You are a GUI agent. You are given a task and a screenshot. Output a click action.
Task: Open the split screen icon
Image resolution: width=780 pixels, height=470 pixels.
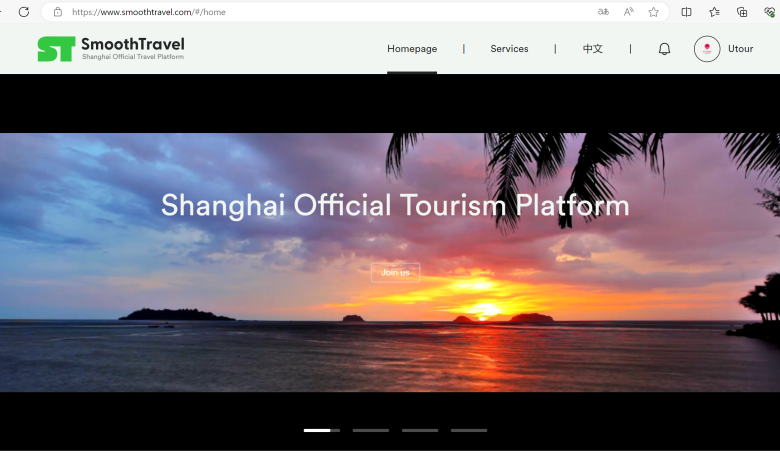coord(686,12)
